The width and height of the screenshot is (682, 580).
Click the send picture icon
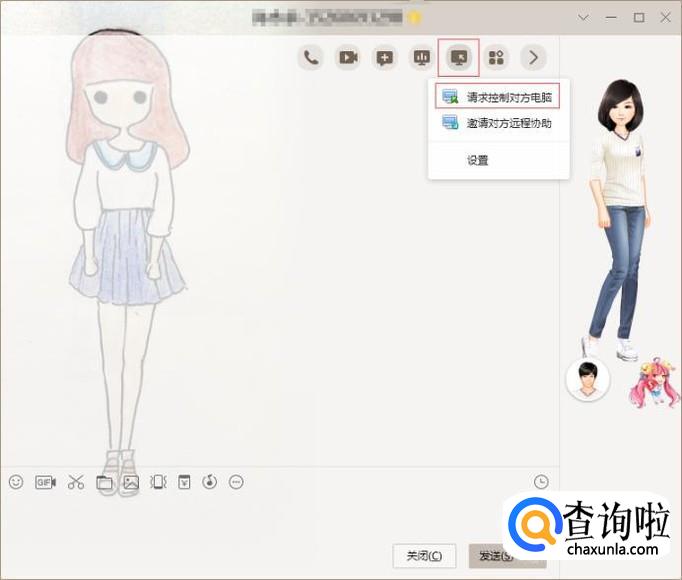130,482
